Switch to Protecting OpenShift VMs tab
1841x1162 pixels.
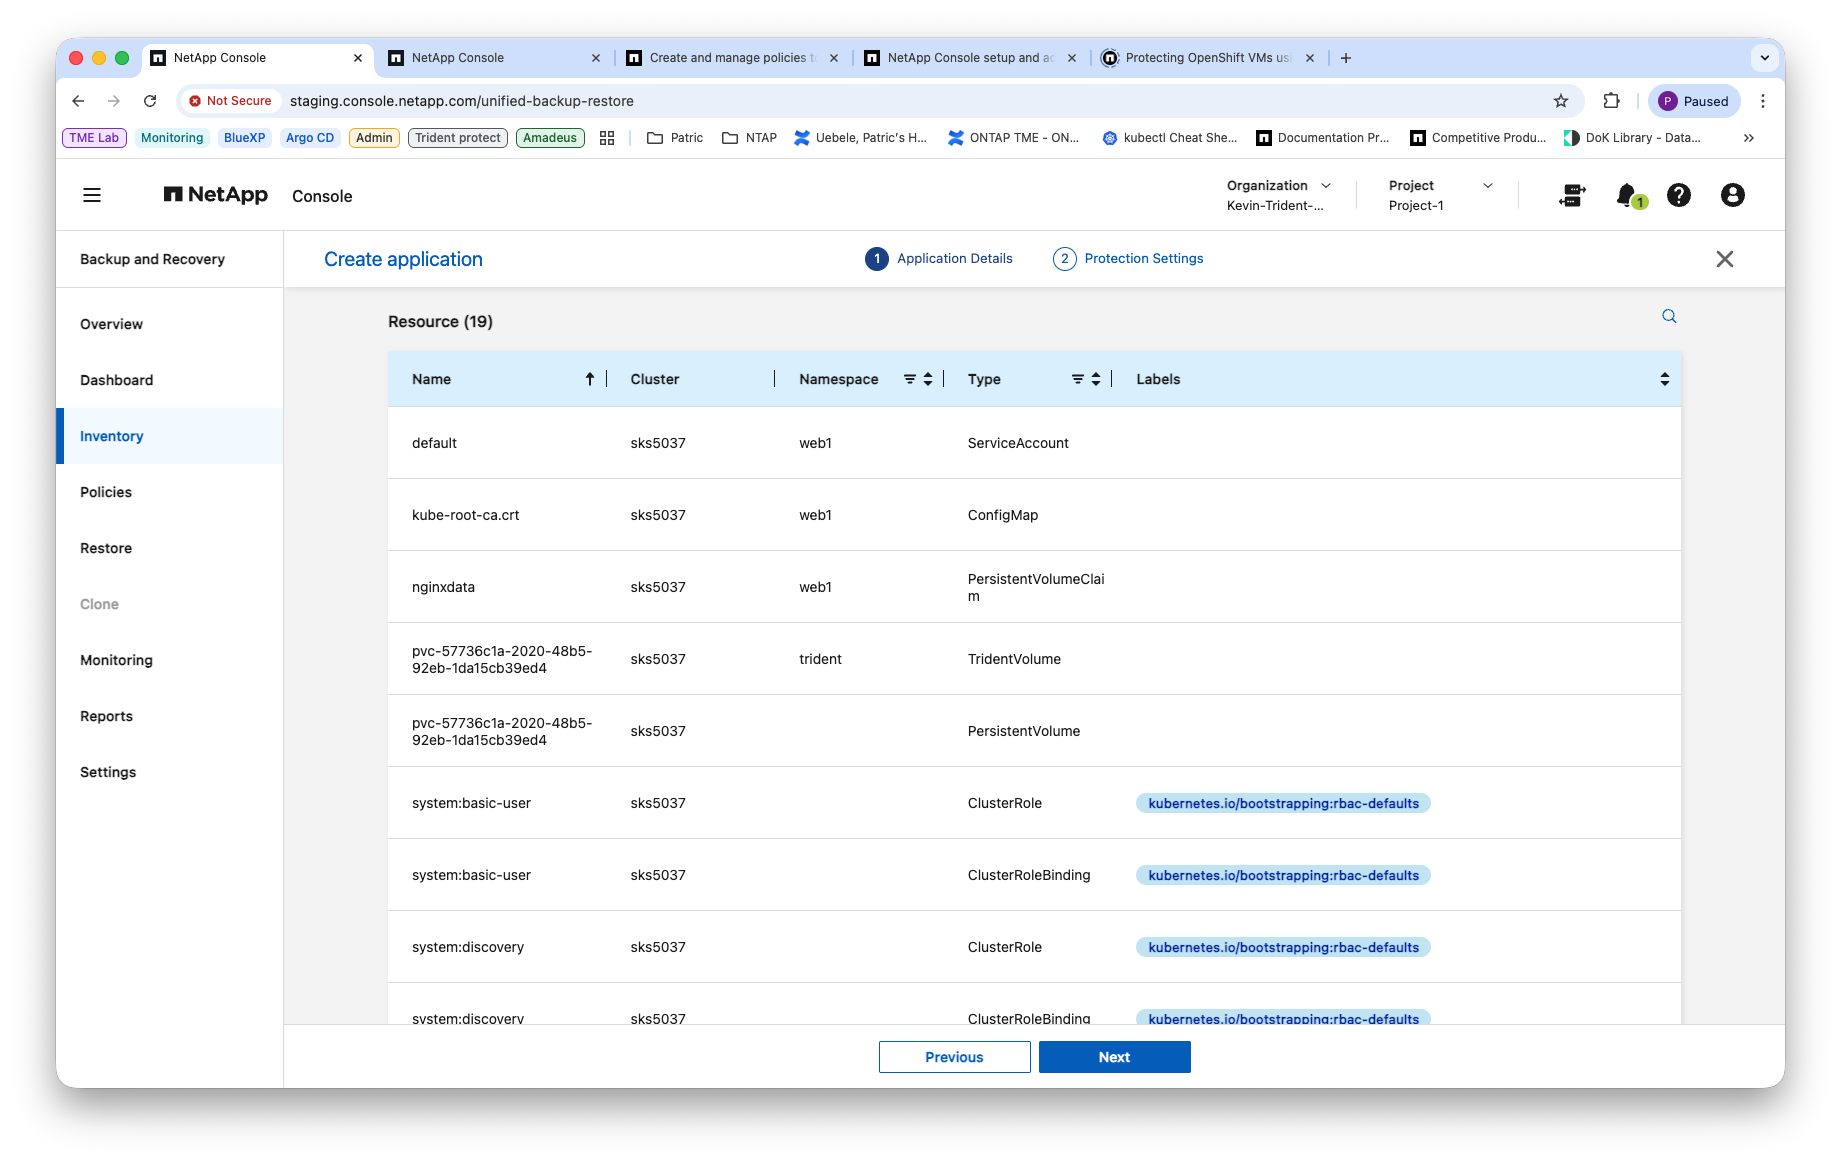coord(1207,58)
